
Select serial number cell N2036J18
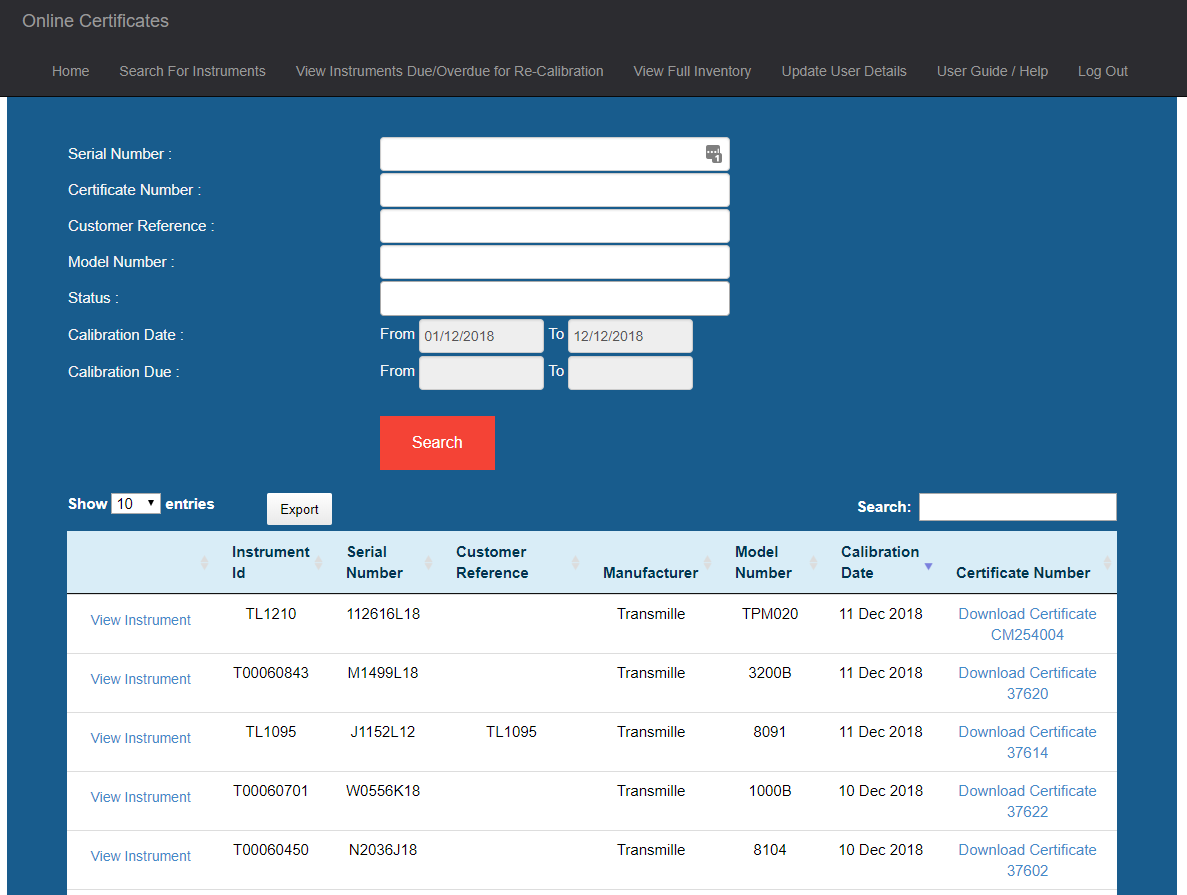(383, 850)
